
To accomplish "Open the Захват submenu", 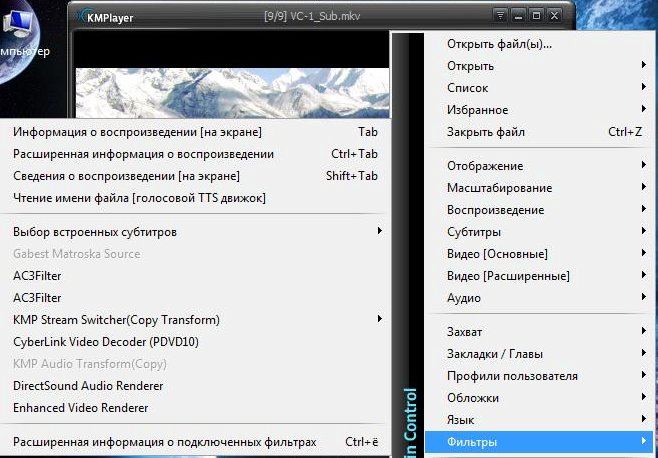I will coord(539,332).
